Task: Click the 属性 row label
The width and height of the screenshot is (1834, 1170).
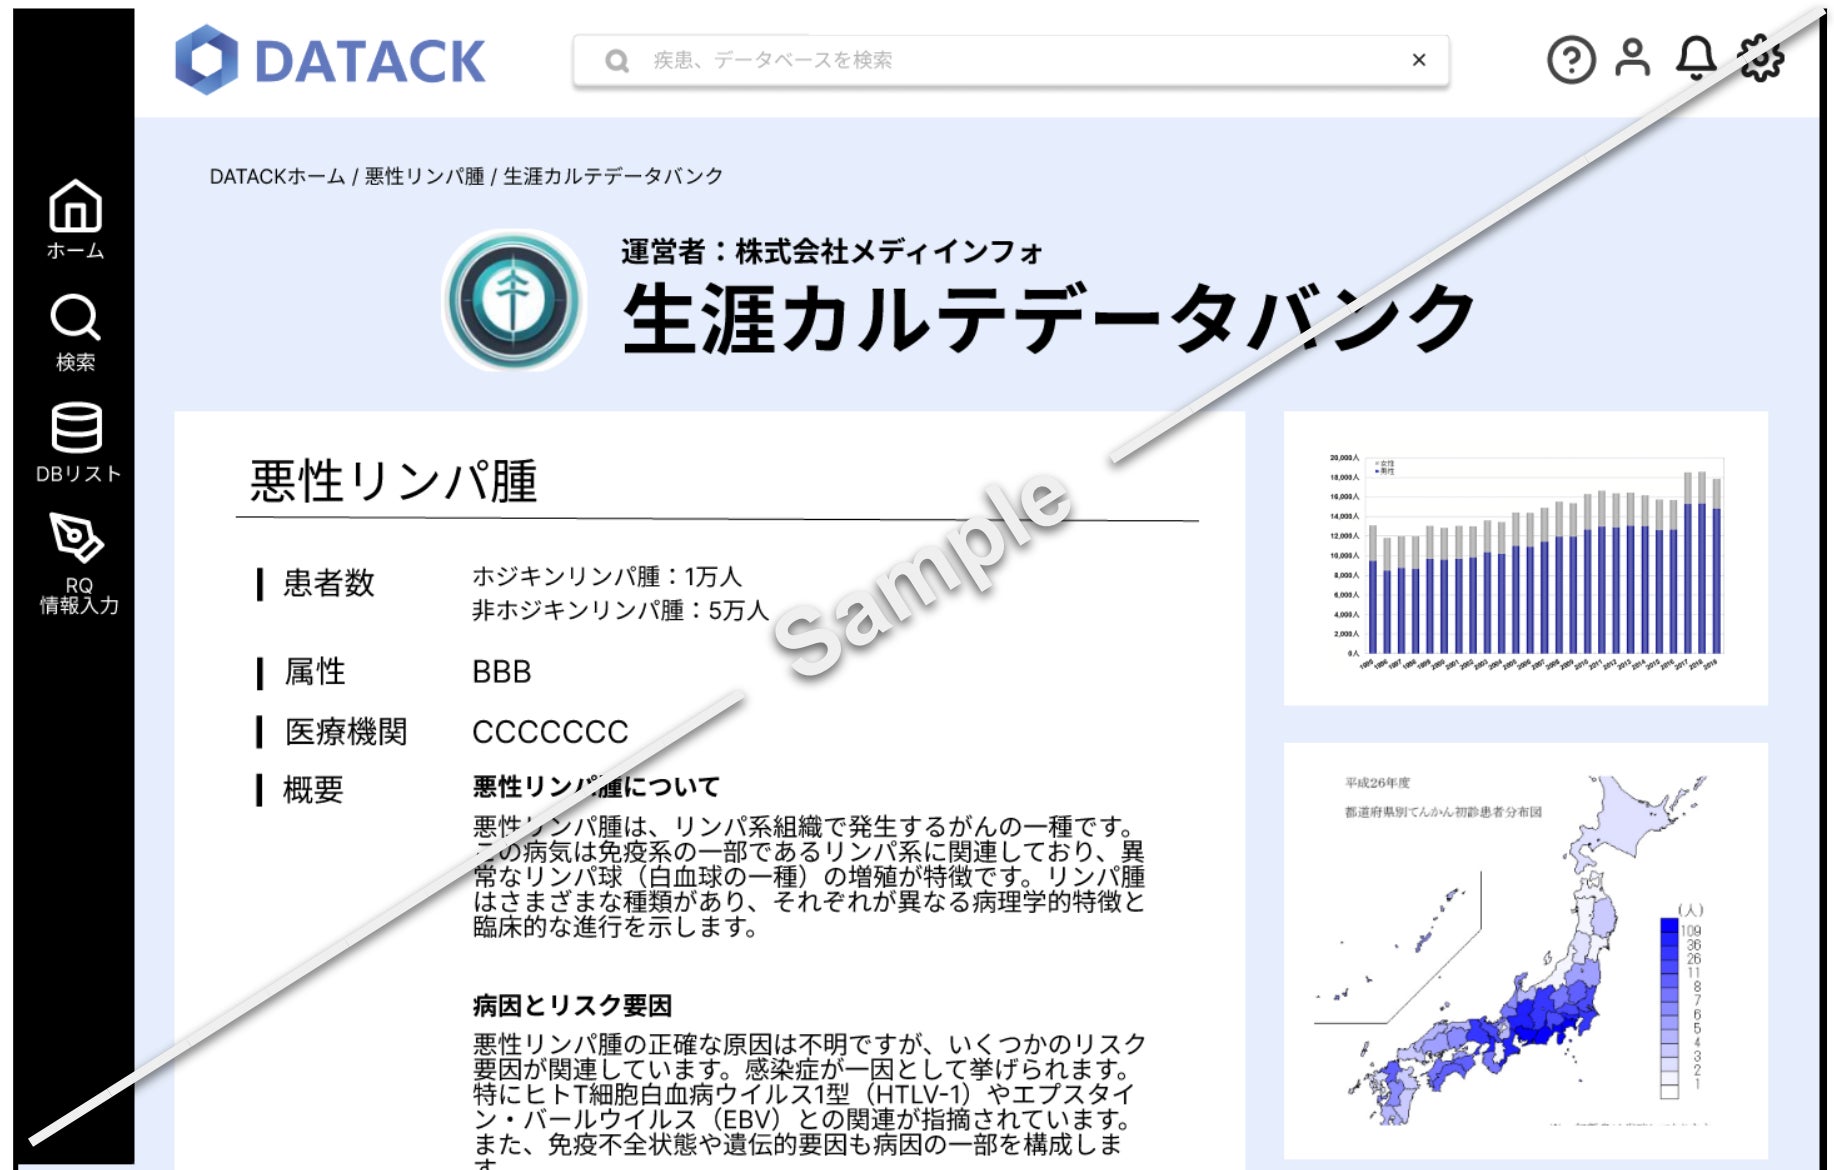Action: click(314, 671)
